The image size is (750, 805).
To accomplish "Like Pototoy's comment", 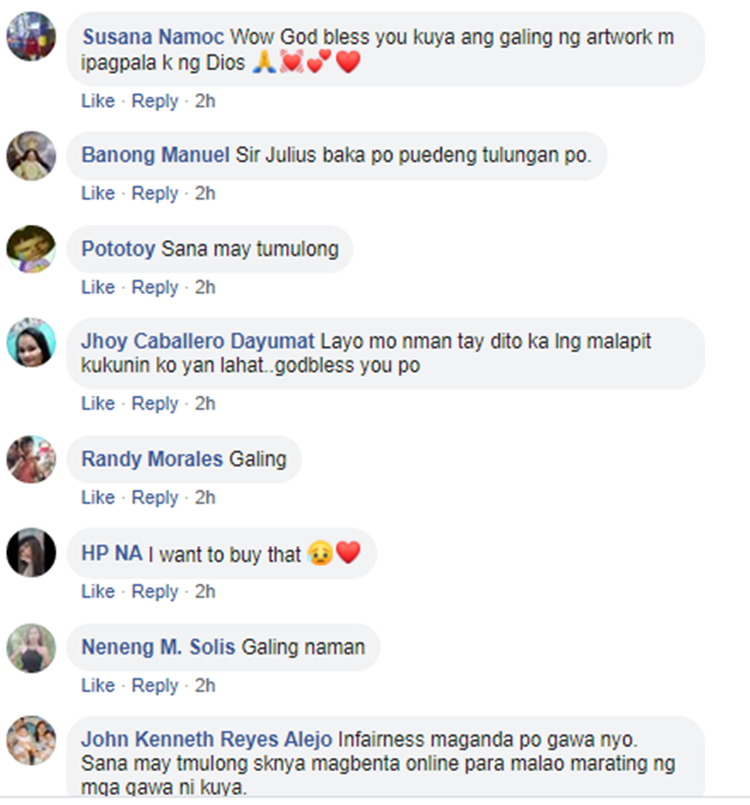I will pyautogui.click(x=98, y=287).
